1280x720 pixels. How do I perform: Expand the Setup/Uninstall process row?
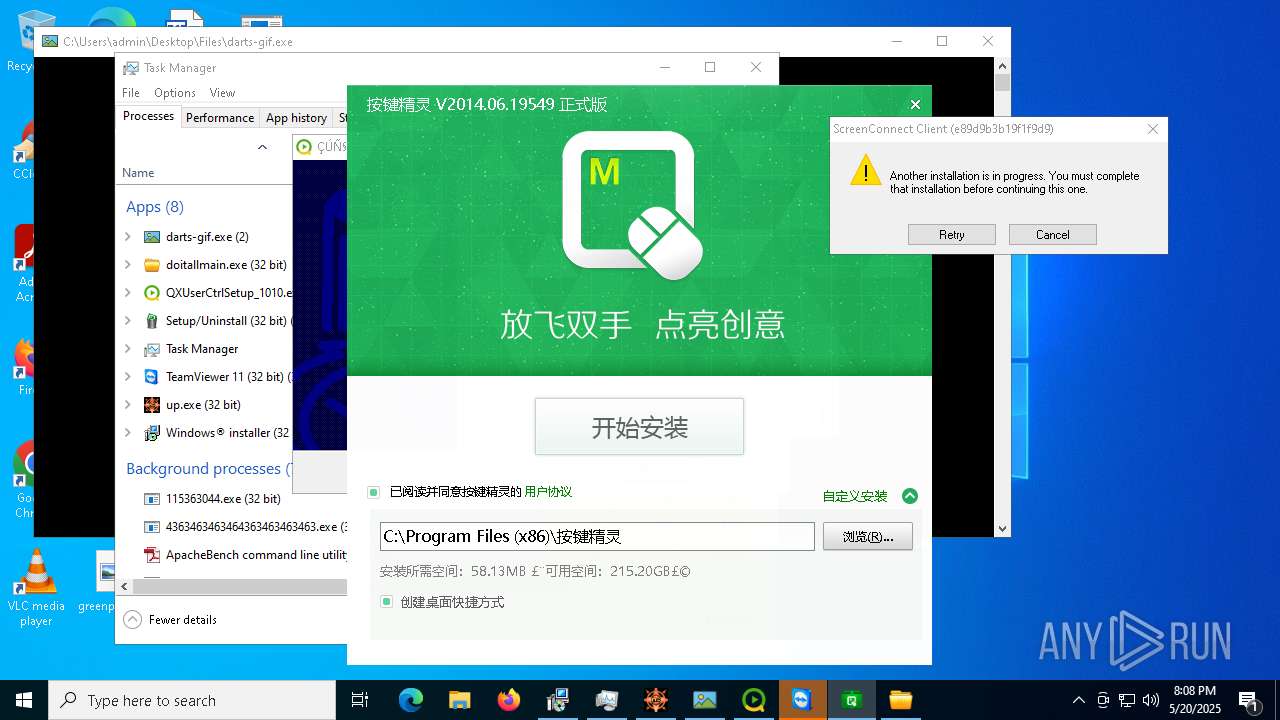[x=128, y=321]
